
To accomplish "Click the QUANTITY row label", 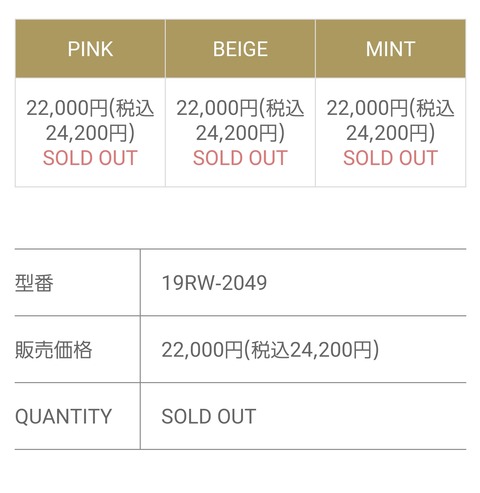I will point(63,416).
